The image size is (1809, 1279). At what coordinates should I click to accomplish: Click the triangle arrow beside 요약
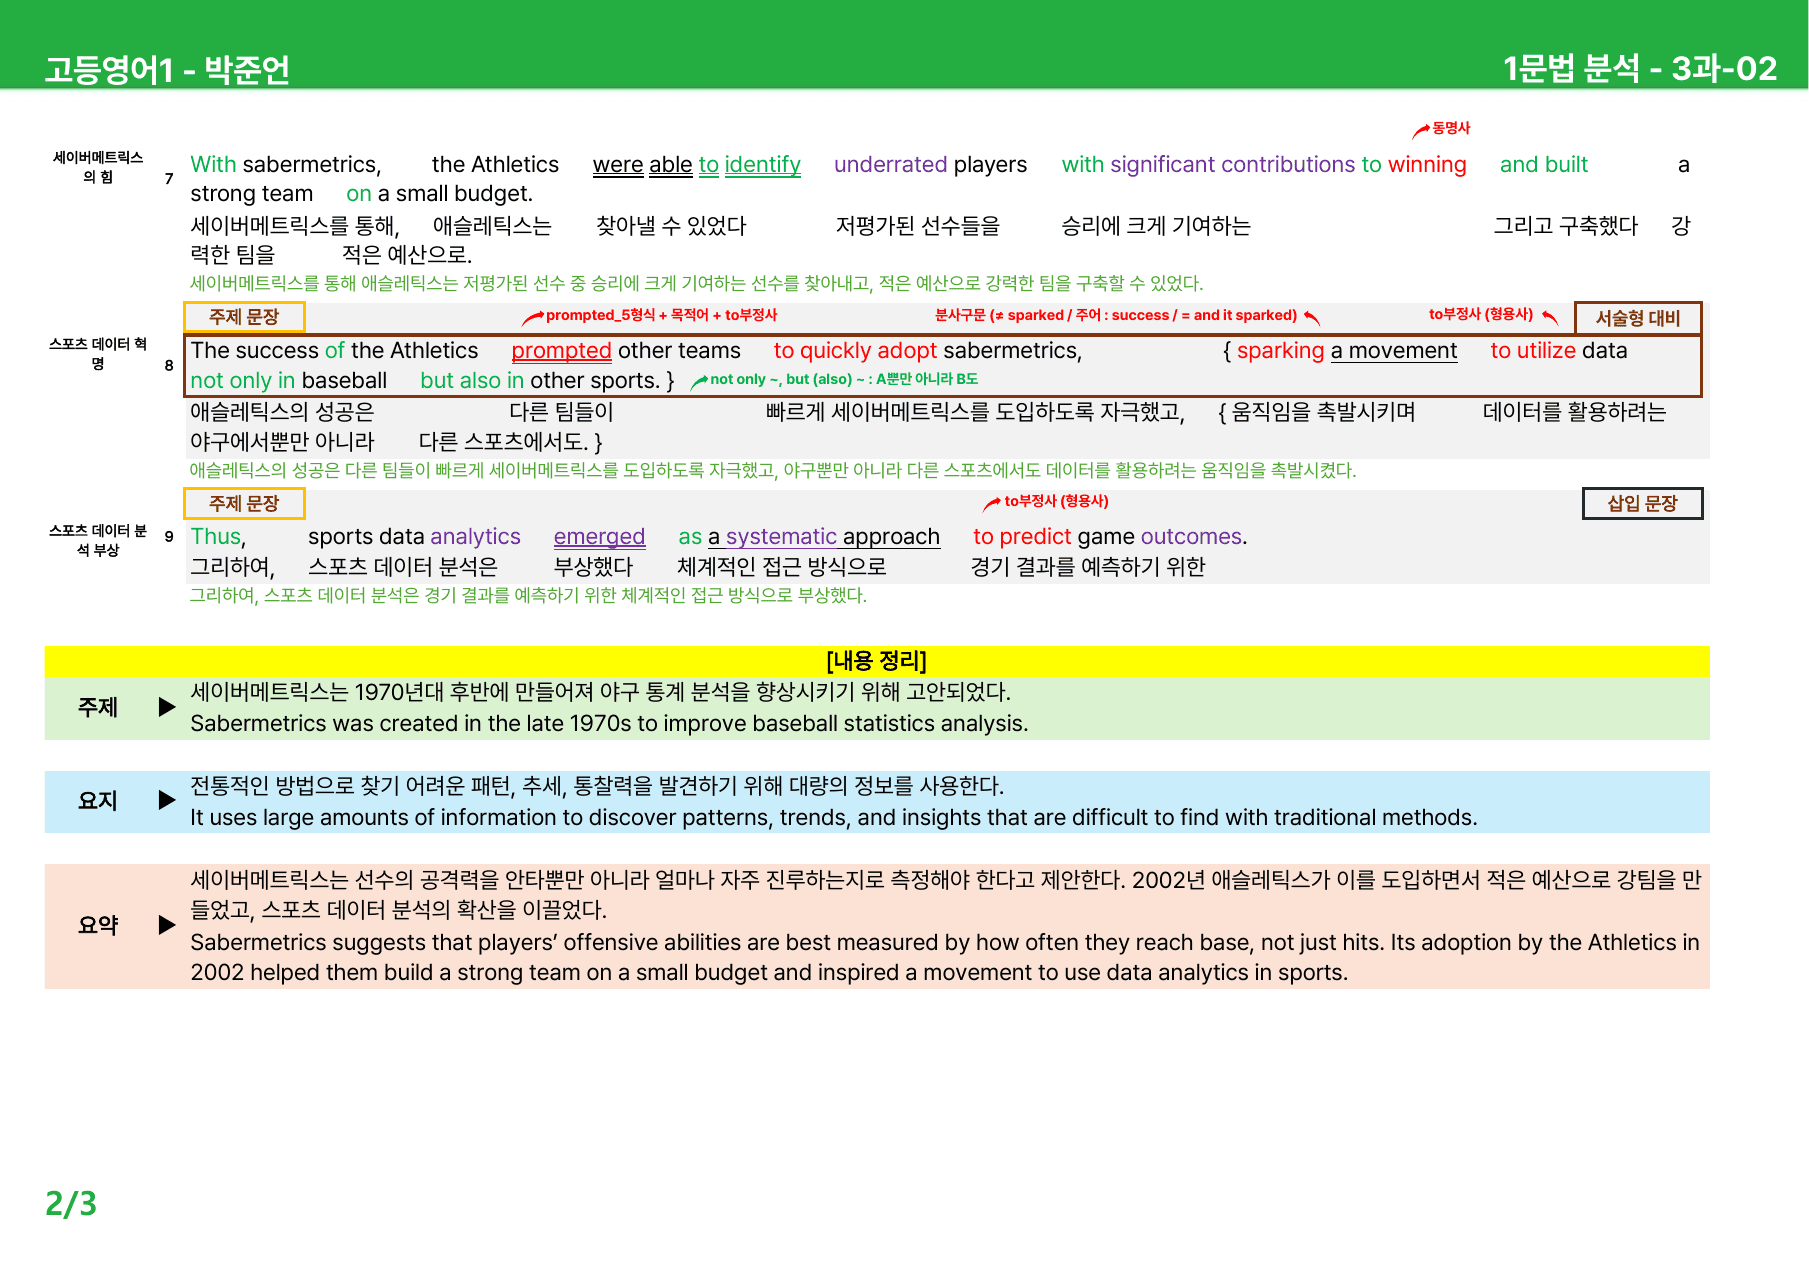coord(167,925)
